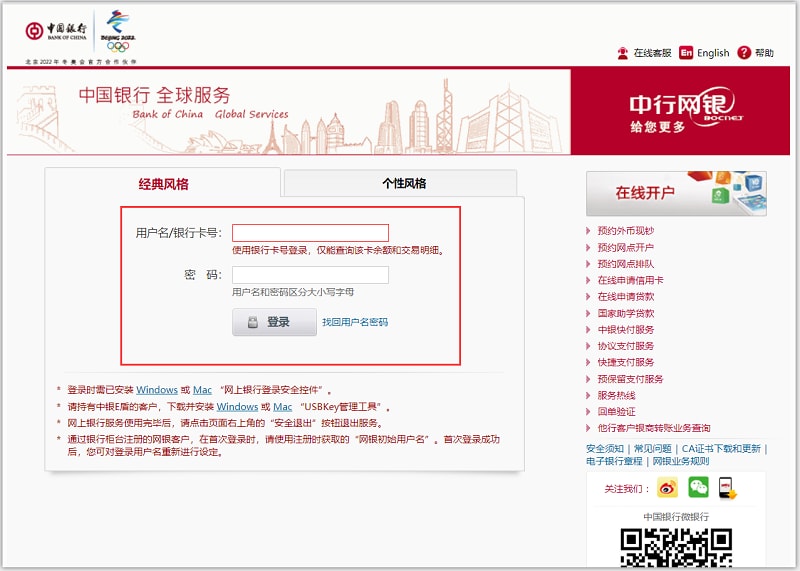This screenshot has height=571, width=800.
Task: Click the mobile banking phone icon
Action: tap(727, 488)
